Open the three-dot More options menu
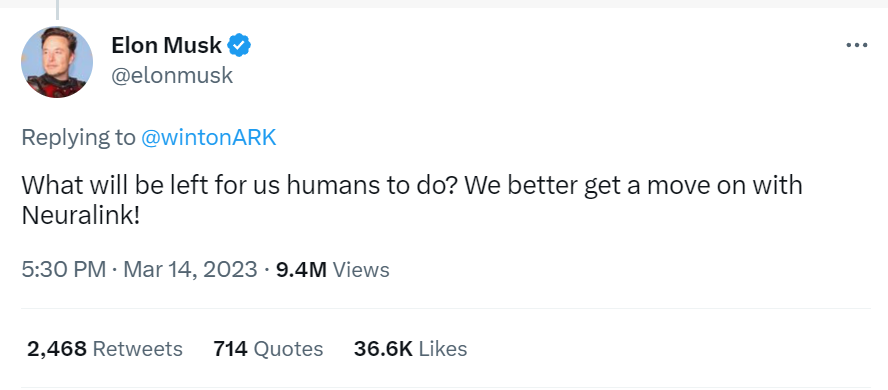 [x=856, y=45]
